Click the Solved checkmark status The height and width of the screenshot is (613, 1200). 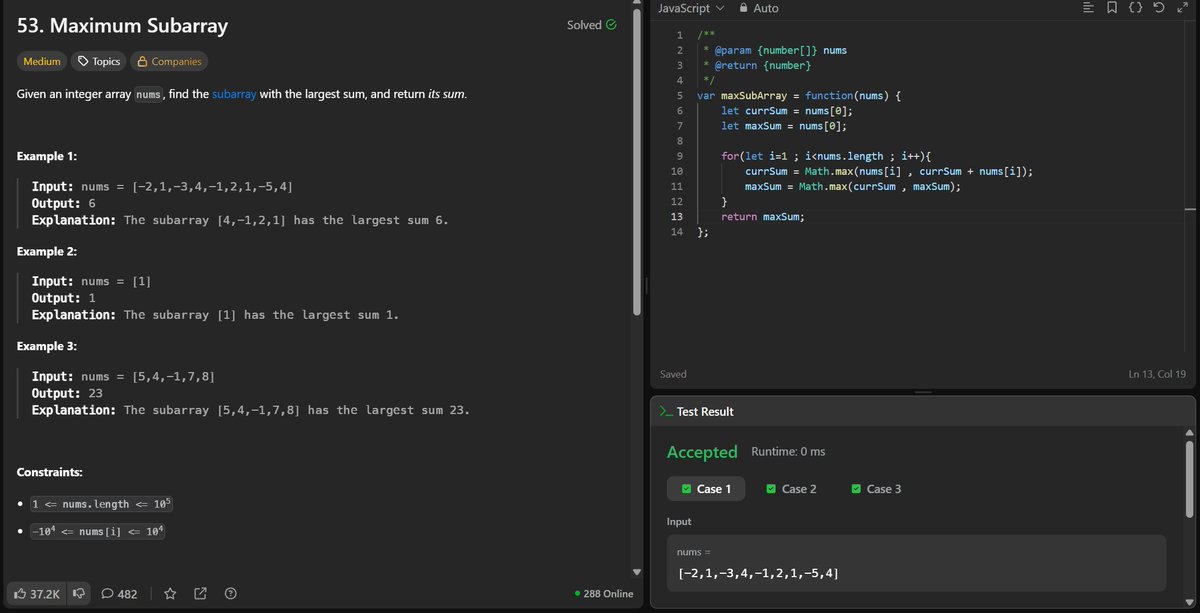[591, 25]
